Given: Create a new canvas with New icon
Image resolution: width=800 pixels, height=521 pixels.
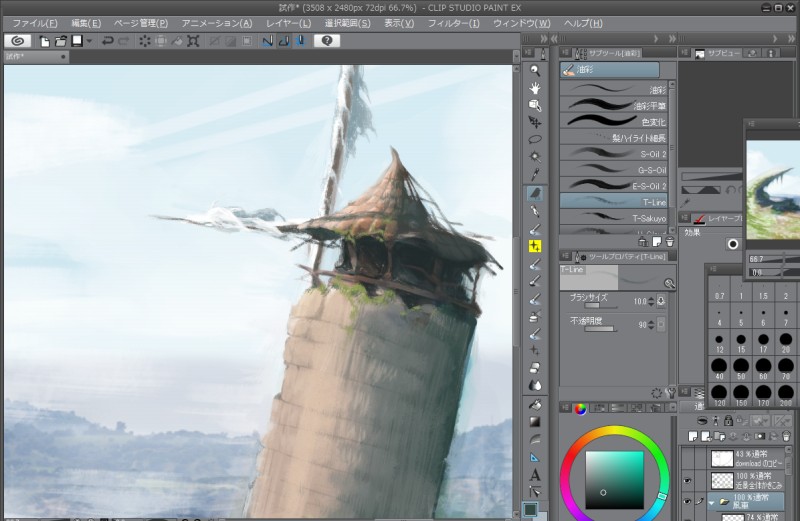Looking at the screenshot, I should pos(45,41).
